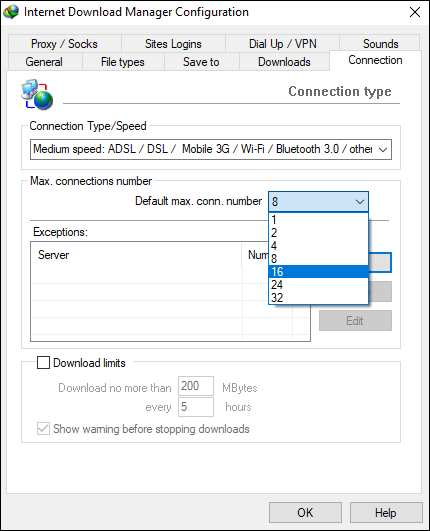
Task: Click the 200 MBytes limit field
Action: click(x=196, y=386)
